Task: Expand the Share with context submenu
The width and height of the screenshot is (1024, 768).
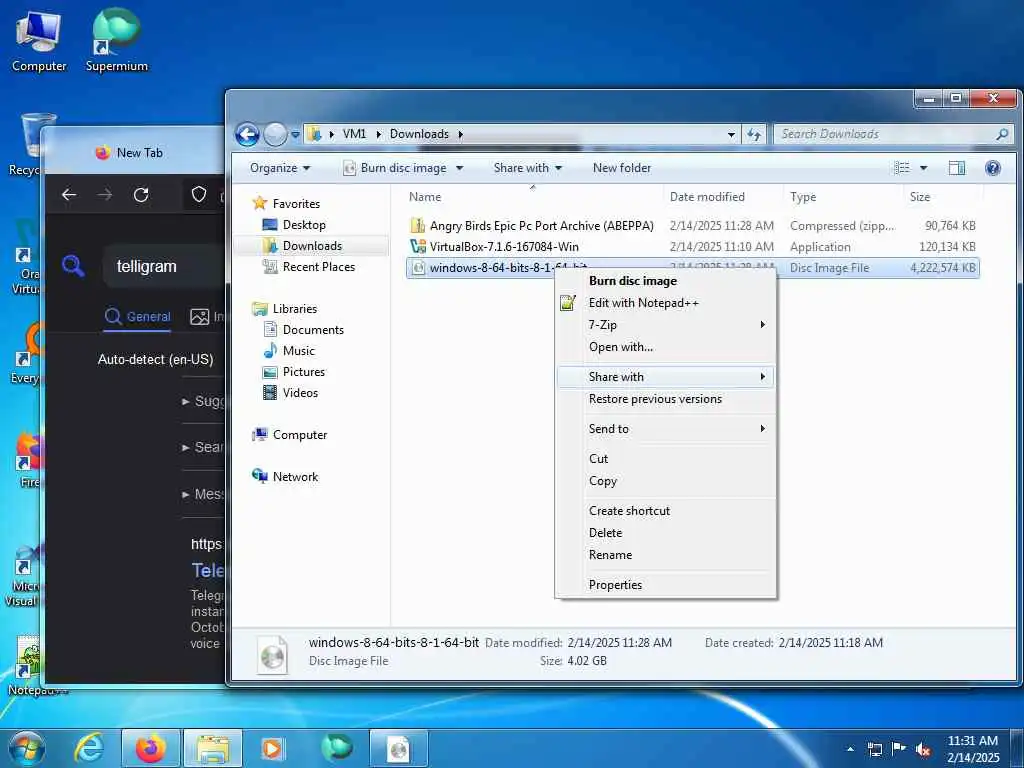Action: point(665,377)
